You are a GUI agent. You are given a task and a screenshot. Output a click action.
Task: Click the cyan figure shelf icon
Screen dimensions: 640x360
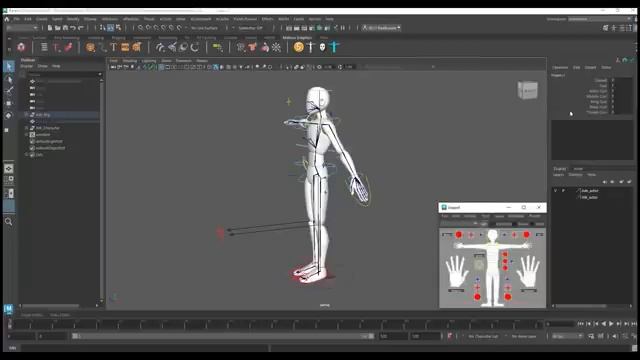334,47
